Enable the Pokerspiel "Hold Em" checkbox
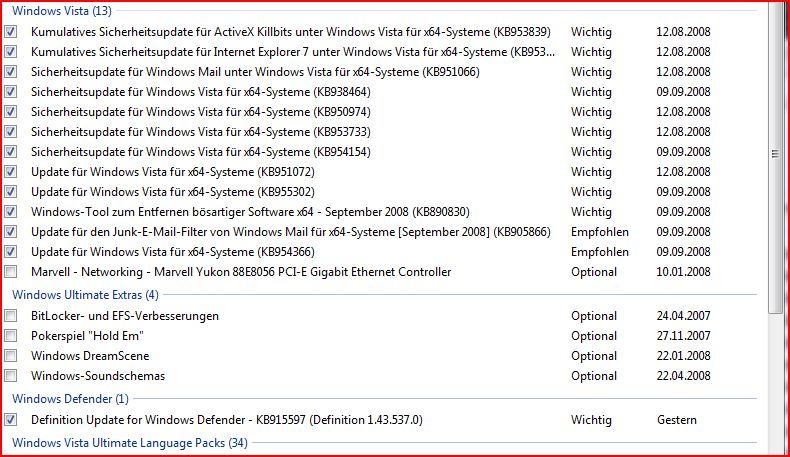The height and width of the screenshot is (457, 790). [x=11, y=336]
